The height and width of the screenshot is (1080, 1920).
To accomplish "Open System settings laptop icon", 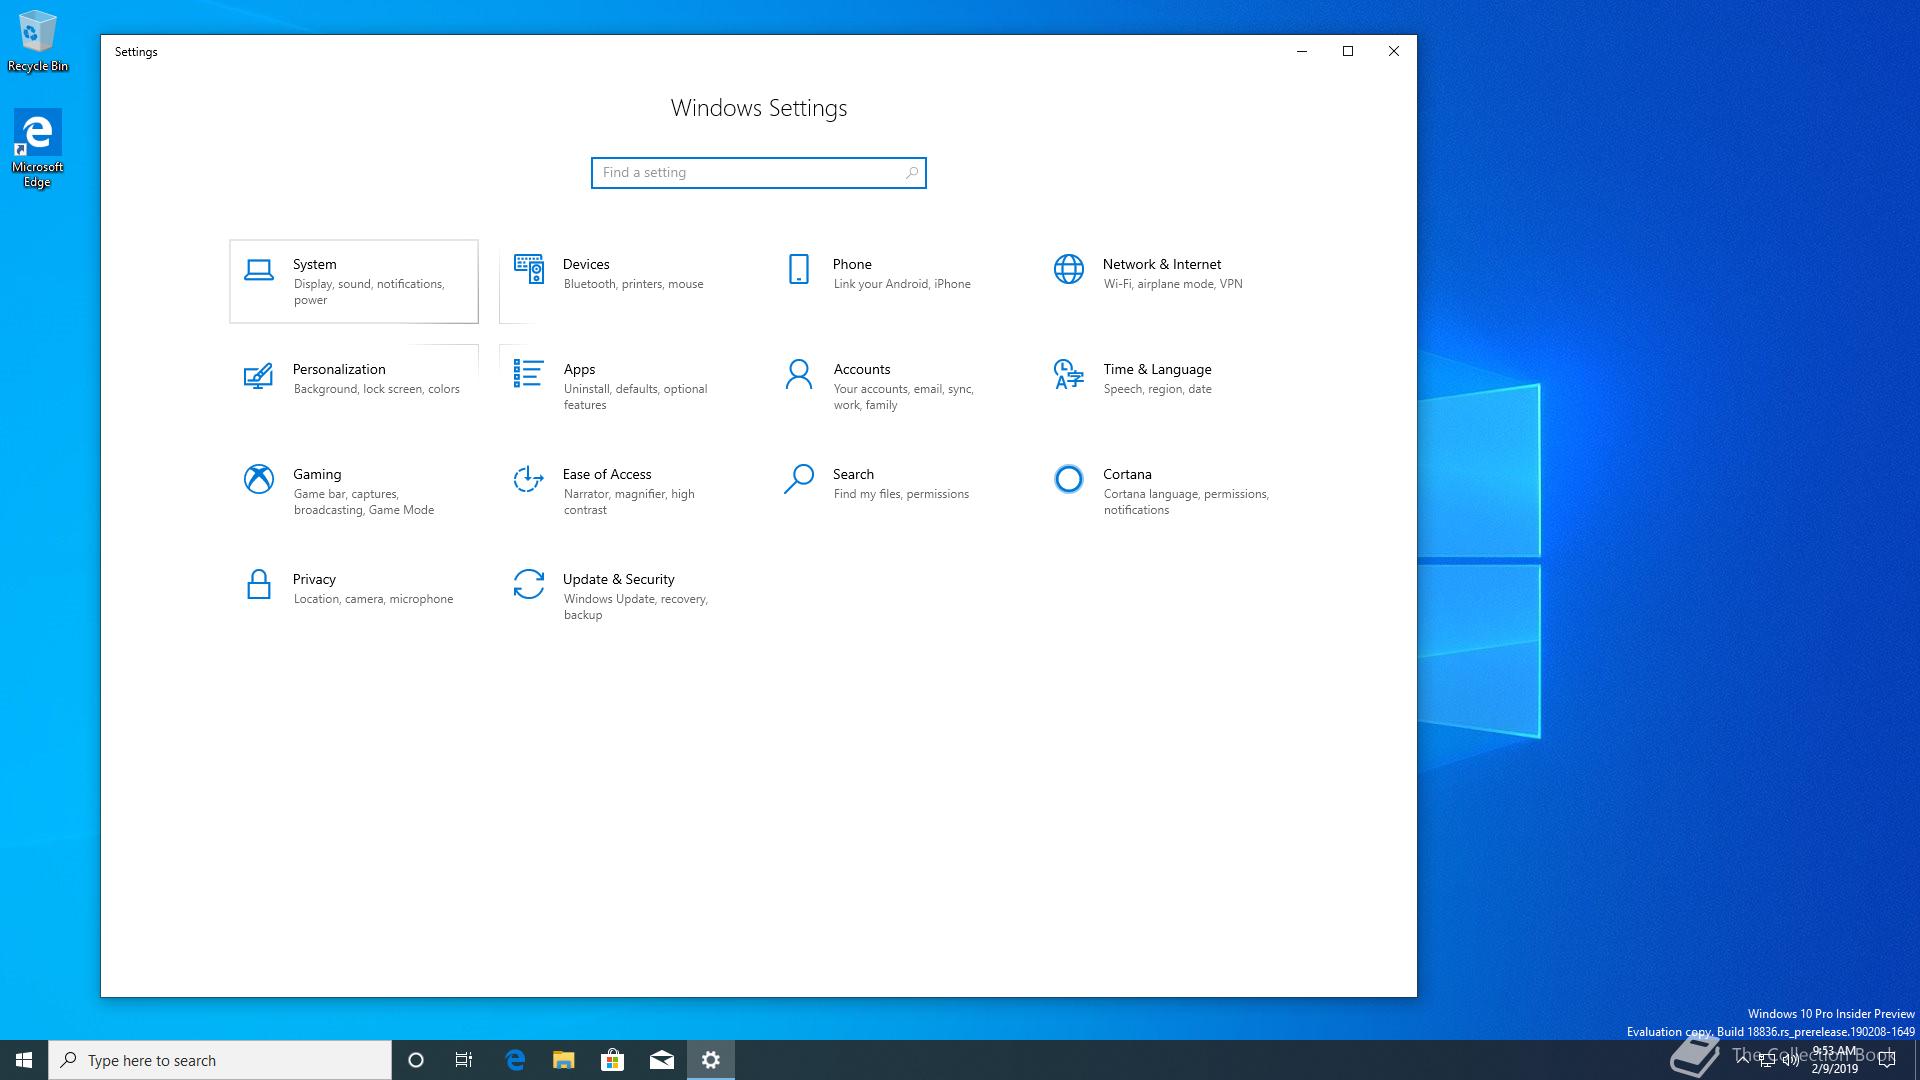I will [x=259, y=270].
